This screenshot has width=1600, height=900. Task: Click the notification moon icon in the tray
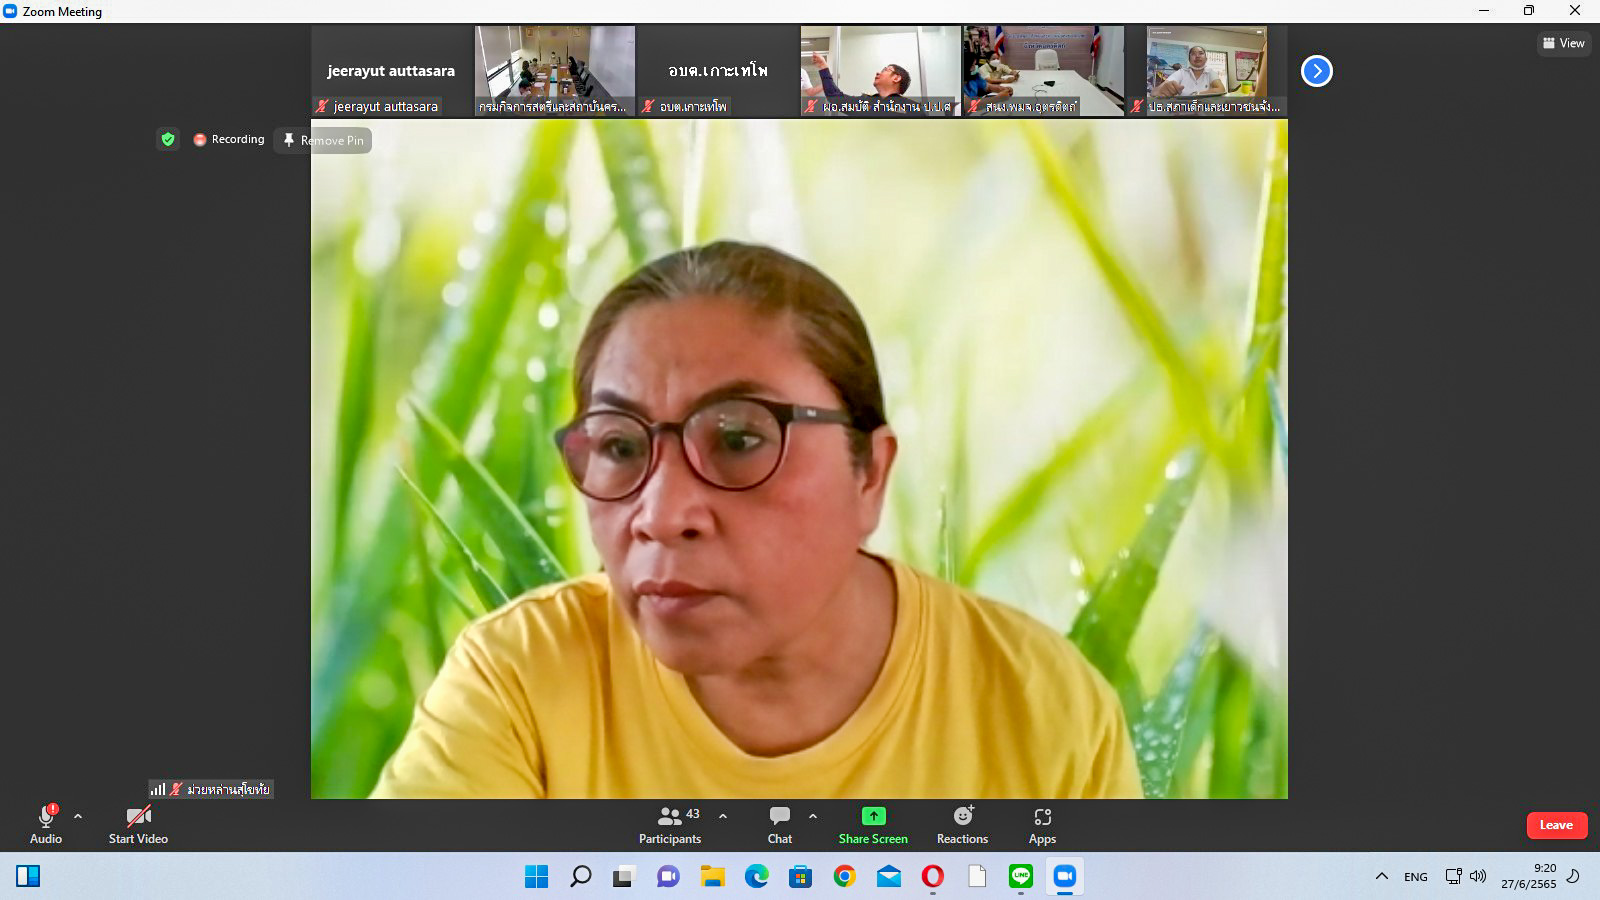[1573, 877]
